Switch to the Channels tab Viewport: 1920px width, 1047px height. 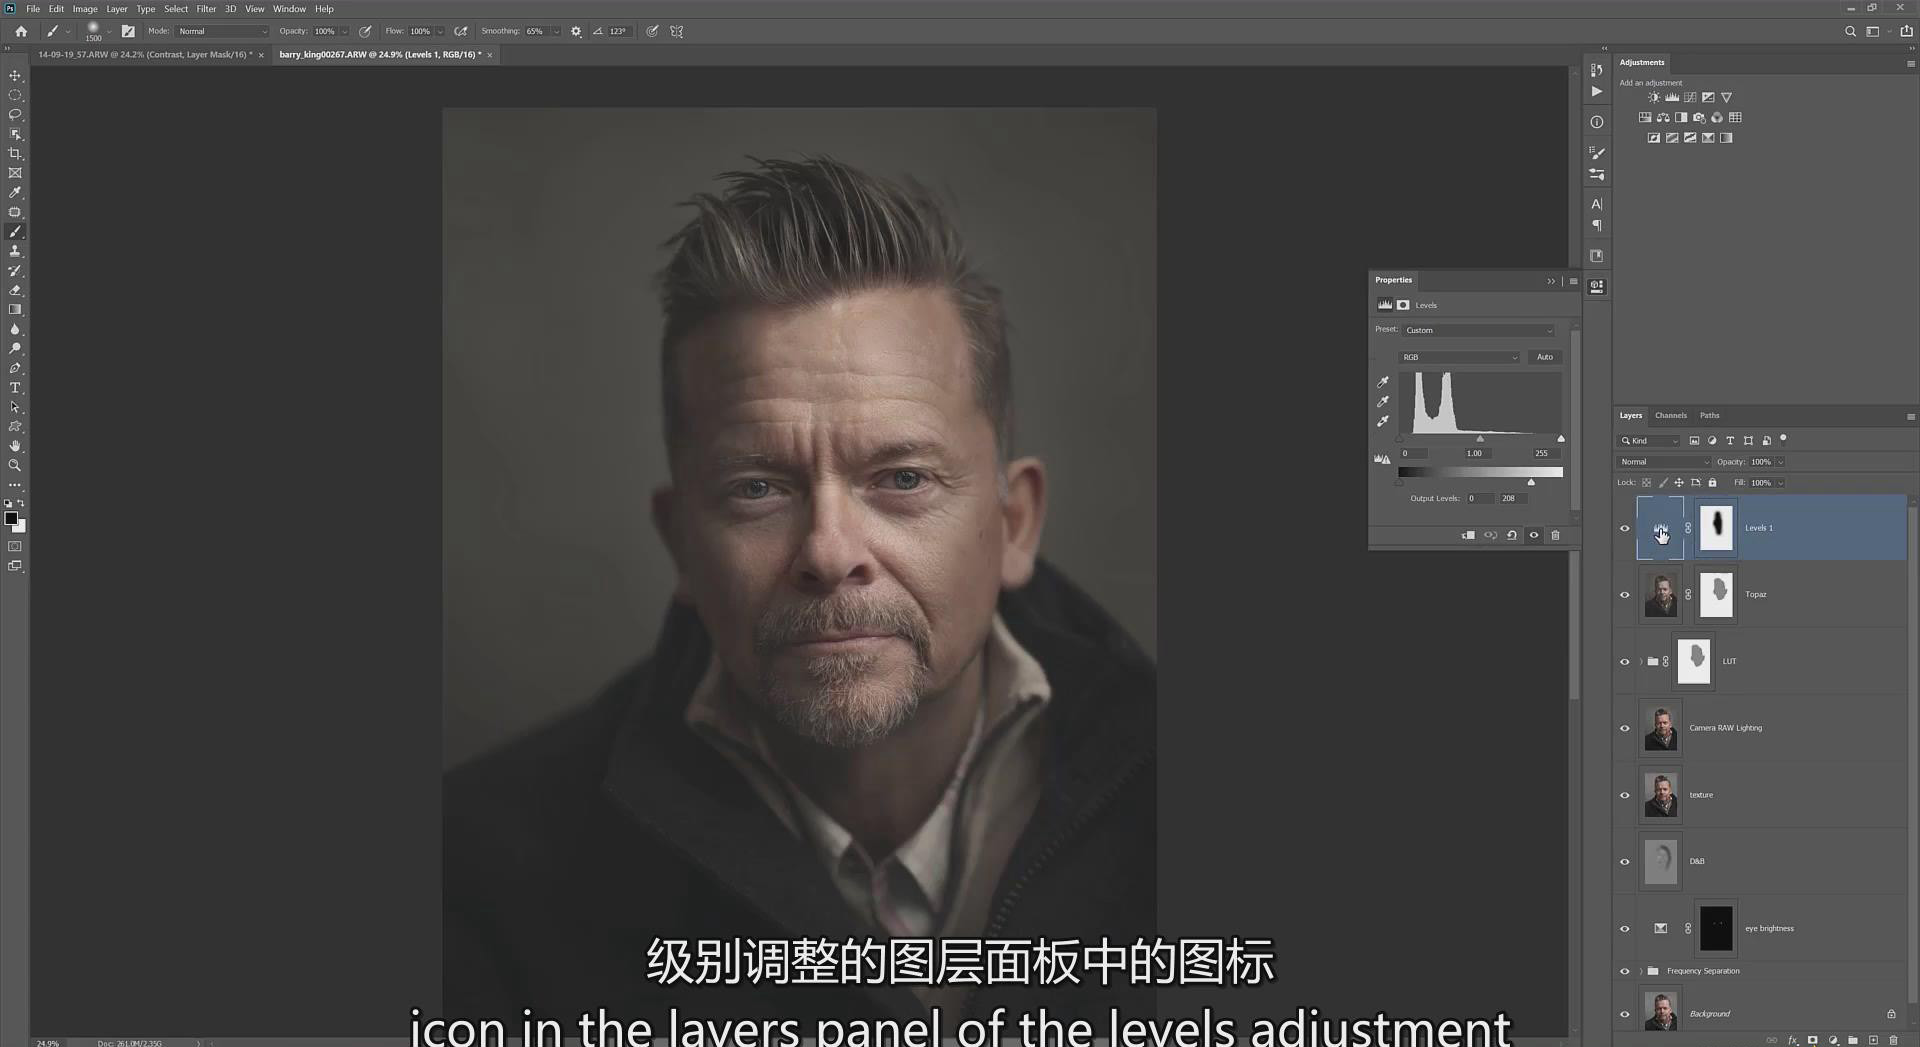pyautogui.click(x=1671, y=415)
